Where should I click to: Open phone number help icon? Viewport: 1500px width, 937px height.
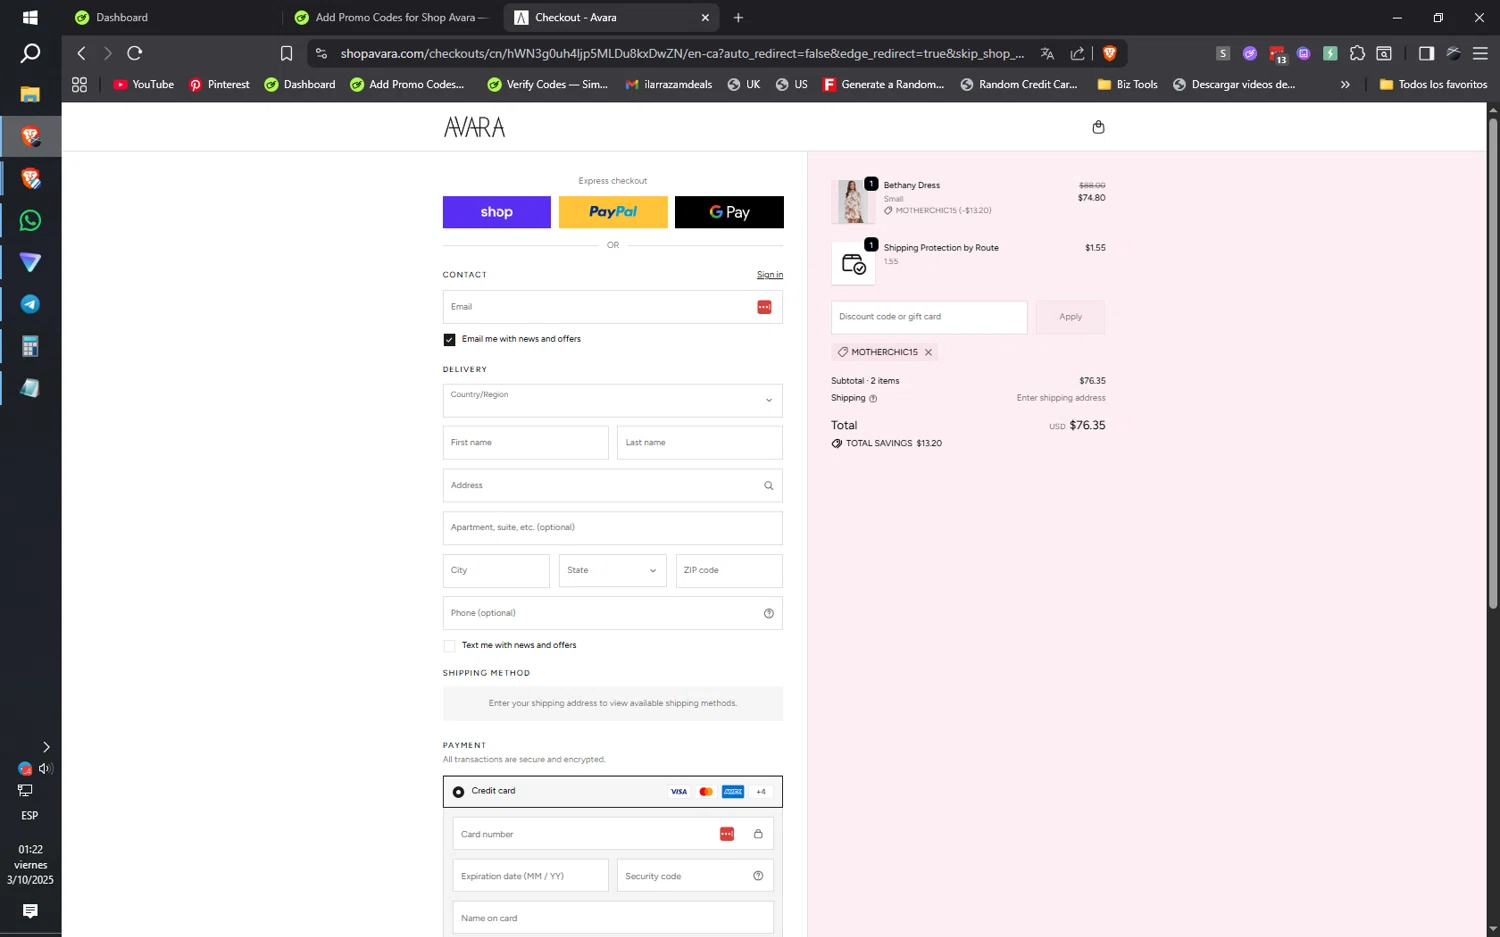[x=768, y=613]
